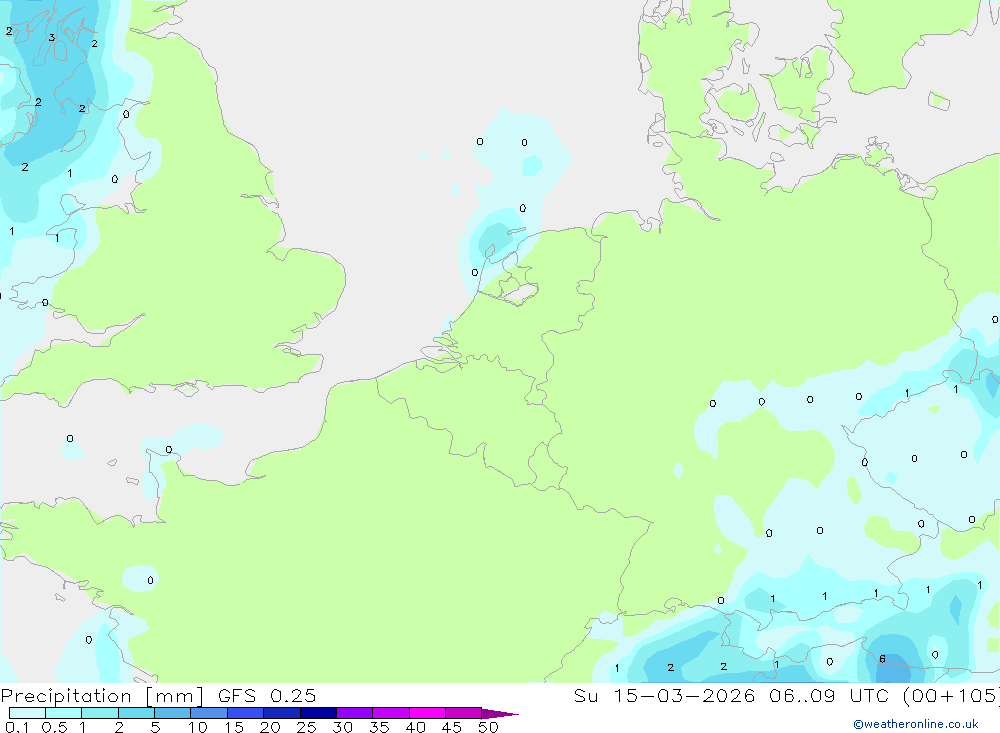Click the 'Precipitation [mm]' title text

(x=102, y=696)
